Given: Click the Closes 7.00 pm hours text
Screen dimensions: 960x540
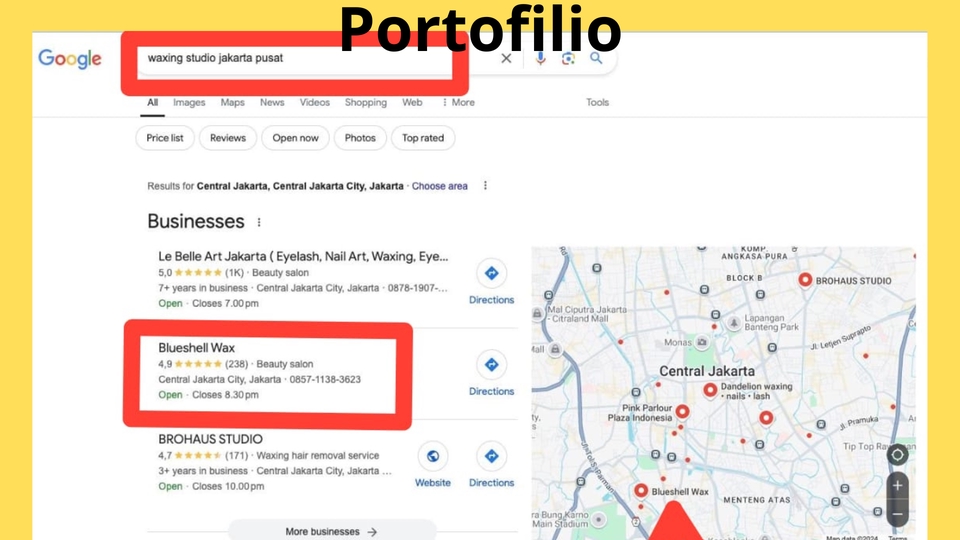Looking at the screenshot, I should 225,304.
